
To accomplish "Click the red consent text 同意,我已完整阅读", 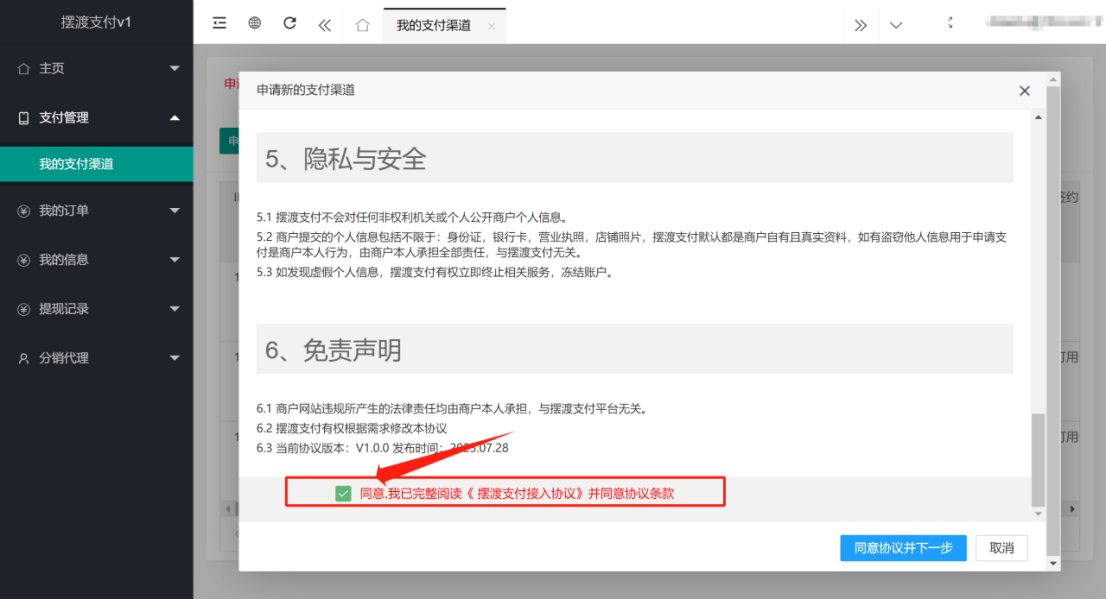I will [x=516, y=494].
